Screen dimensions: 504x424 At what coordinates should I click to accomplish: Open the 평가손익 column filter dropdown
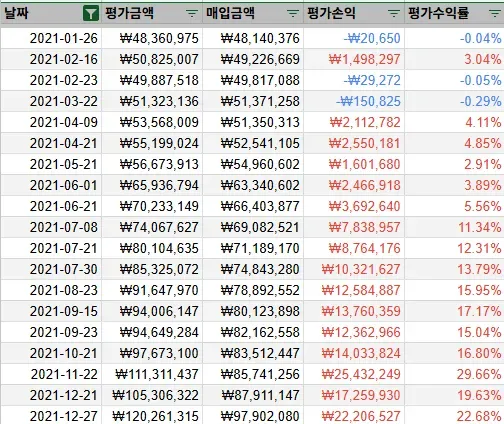(x=394, y=14)
